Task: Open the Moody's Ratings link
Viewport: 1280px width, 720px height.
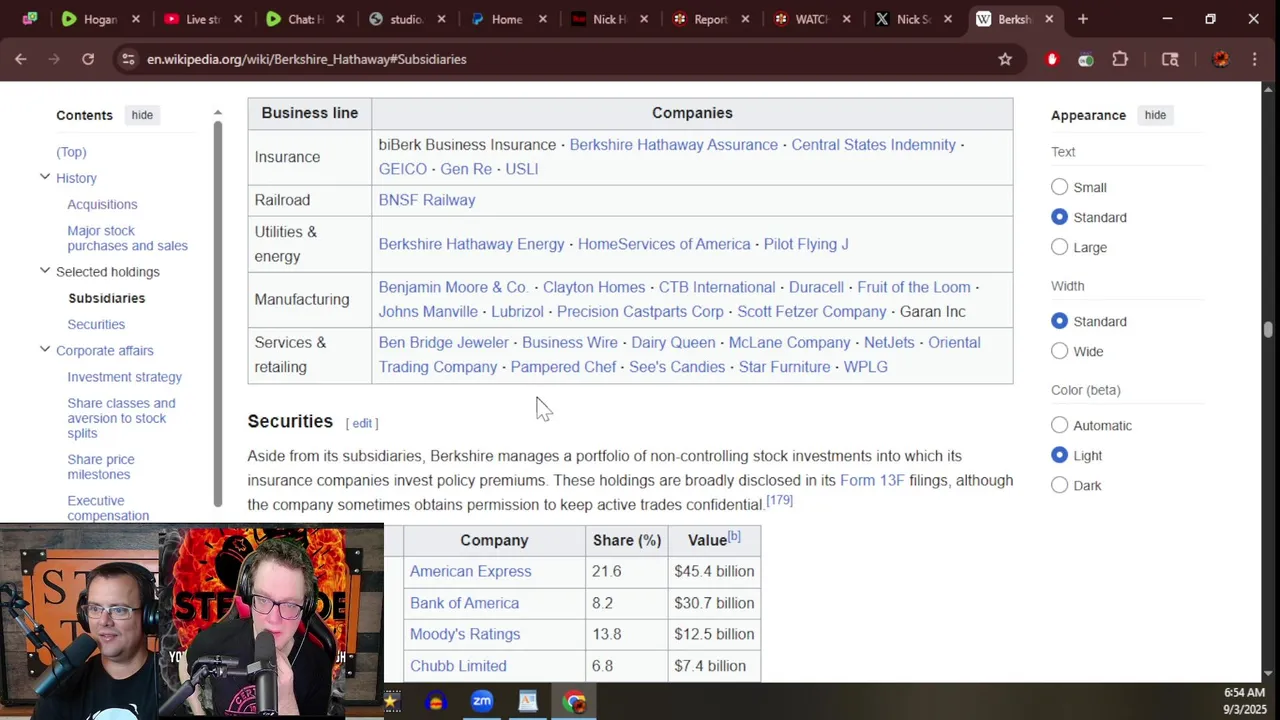Action: click(x=465, y=634)
